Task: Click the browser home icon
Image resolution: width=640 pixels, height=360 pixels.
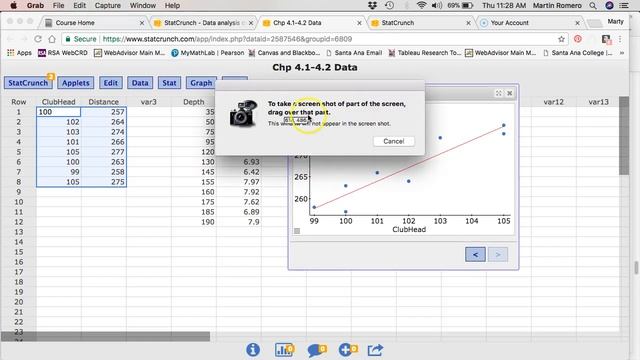Action: tap(52, 39)
